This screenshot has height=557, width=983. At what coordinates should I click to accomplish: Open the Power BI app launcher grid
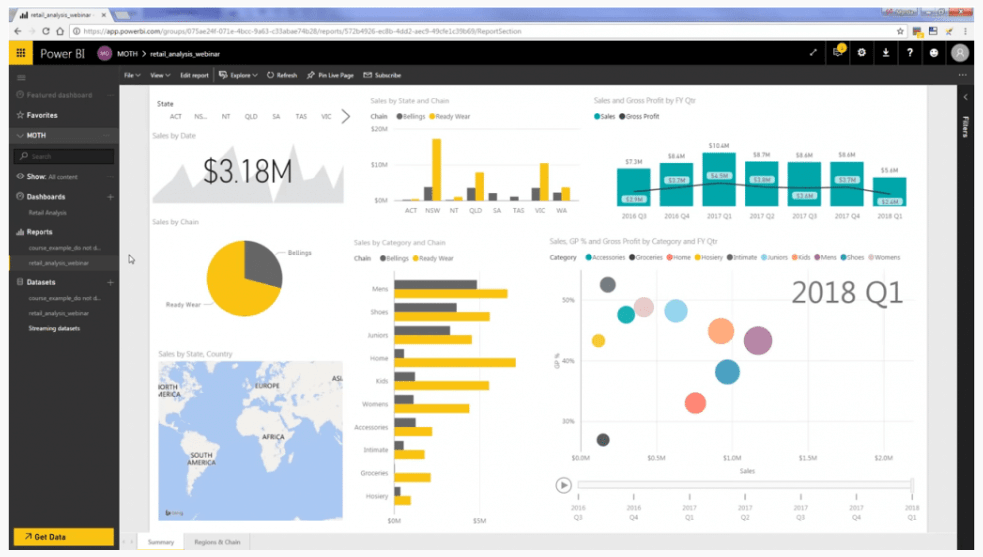(22, 53)
